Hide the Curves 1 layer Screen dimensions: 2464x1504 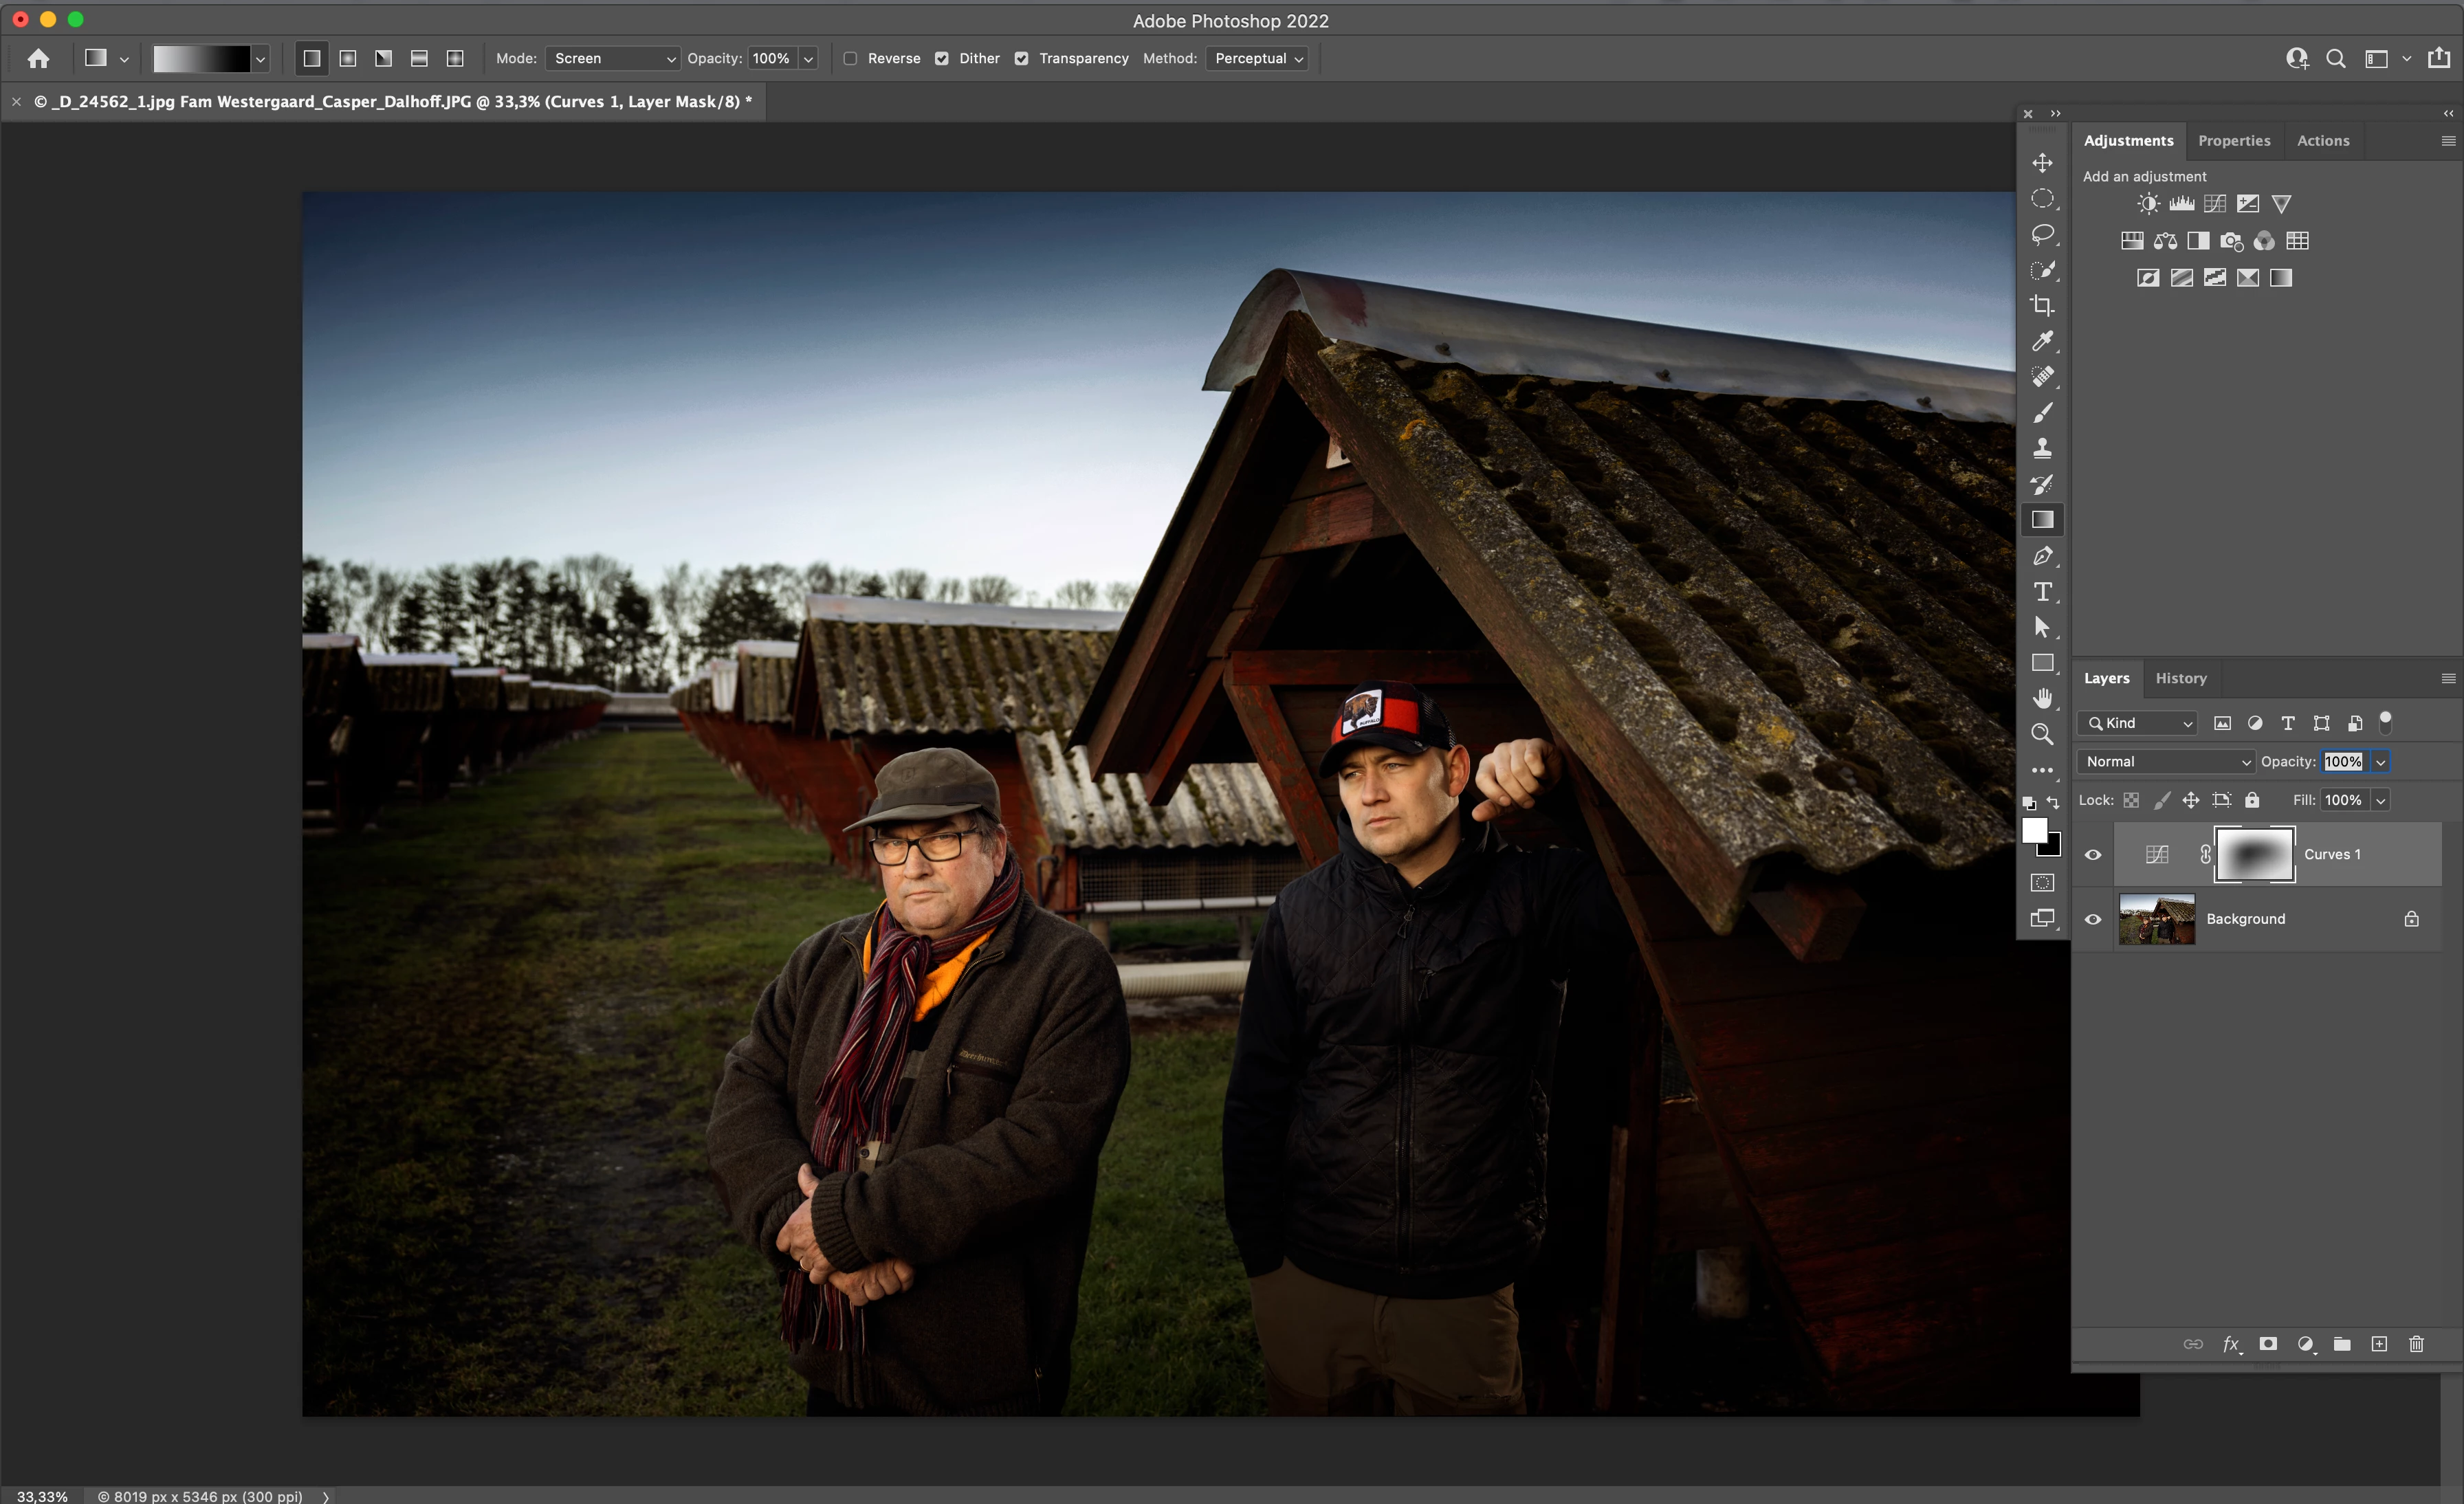(x=2093, y=855)
